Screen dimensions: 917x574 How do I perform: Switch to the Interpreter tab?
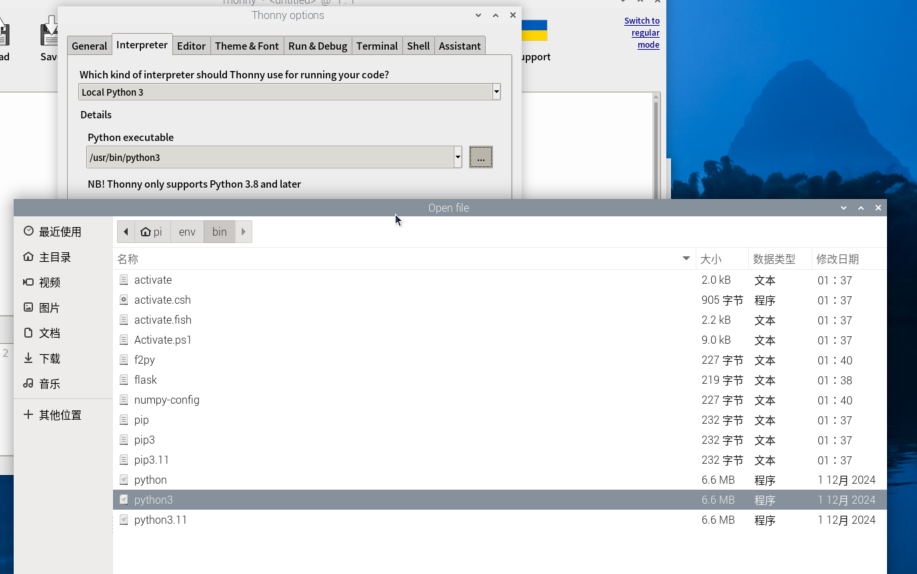(x=142, y=44)
